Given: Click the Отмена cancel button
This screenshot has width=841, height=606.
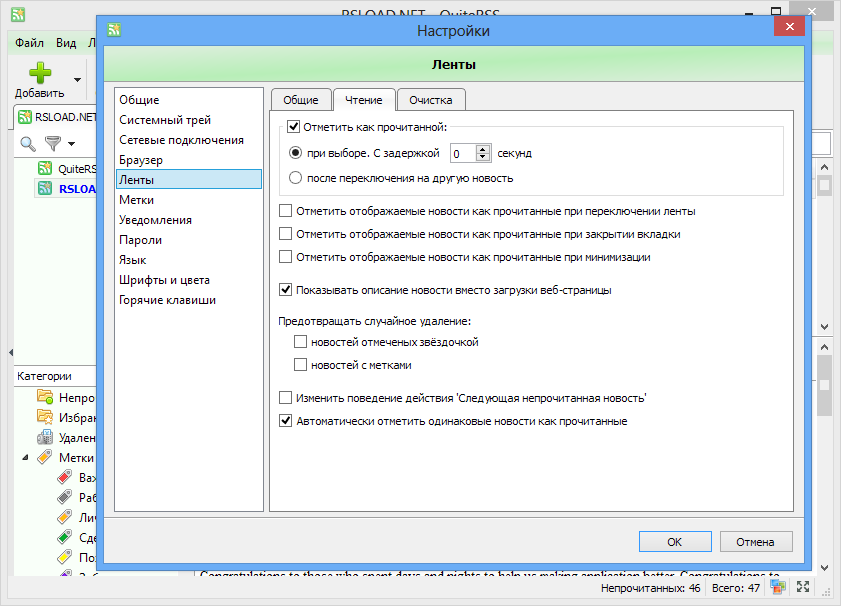Looking at the screenshot, I should pos(755,542).
